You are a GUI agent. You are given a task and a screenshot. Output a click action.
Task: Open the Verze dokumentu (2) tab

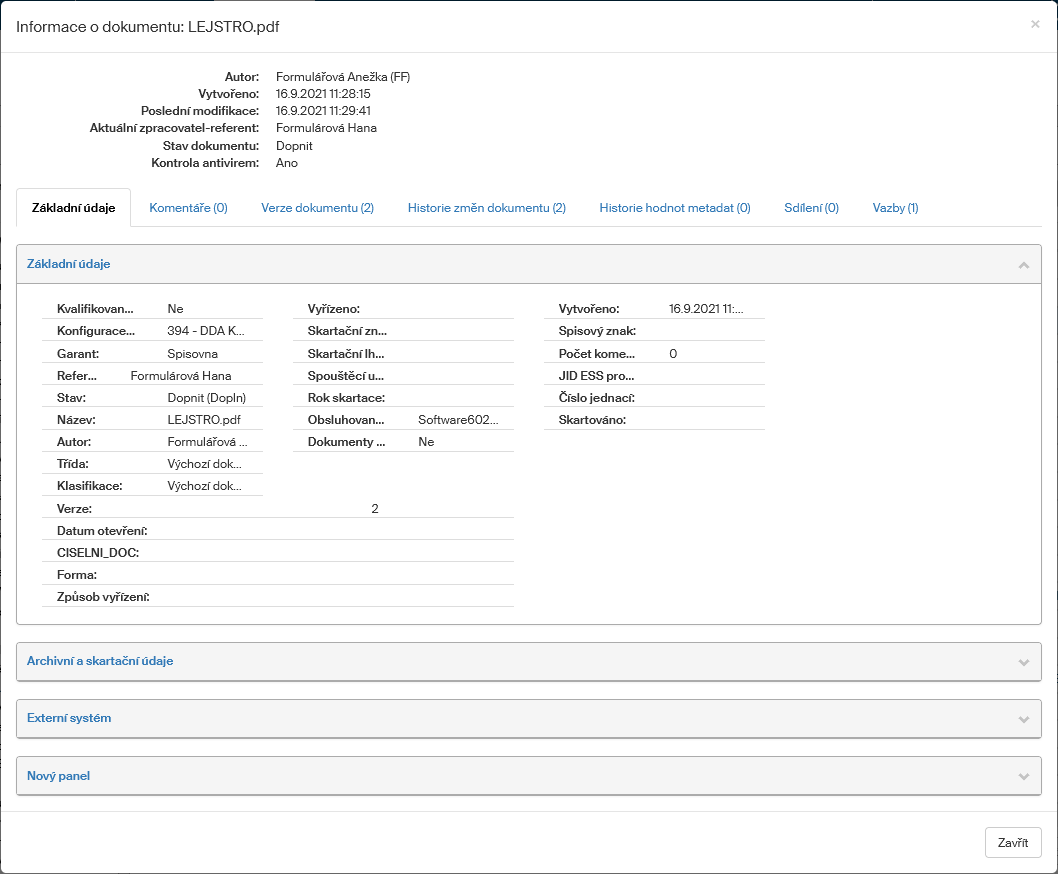click(317, 208)
